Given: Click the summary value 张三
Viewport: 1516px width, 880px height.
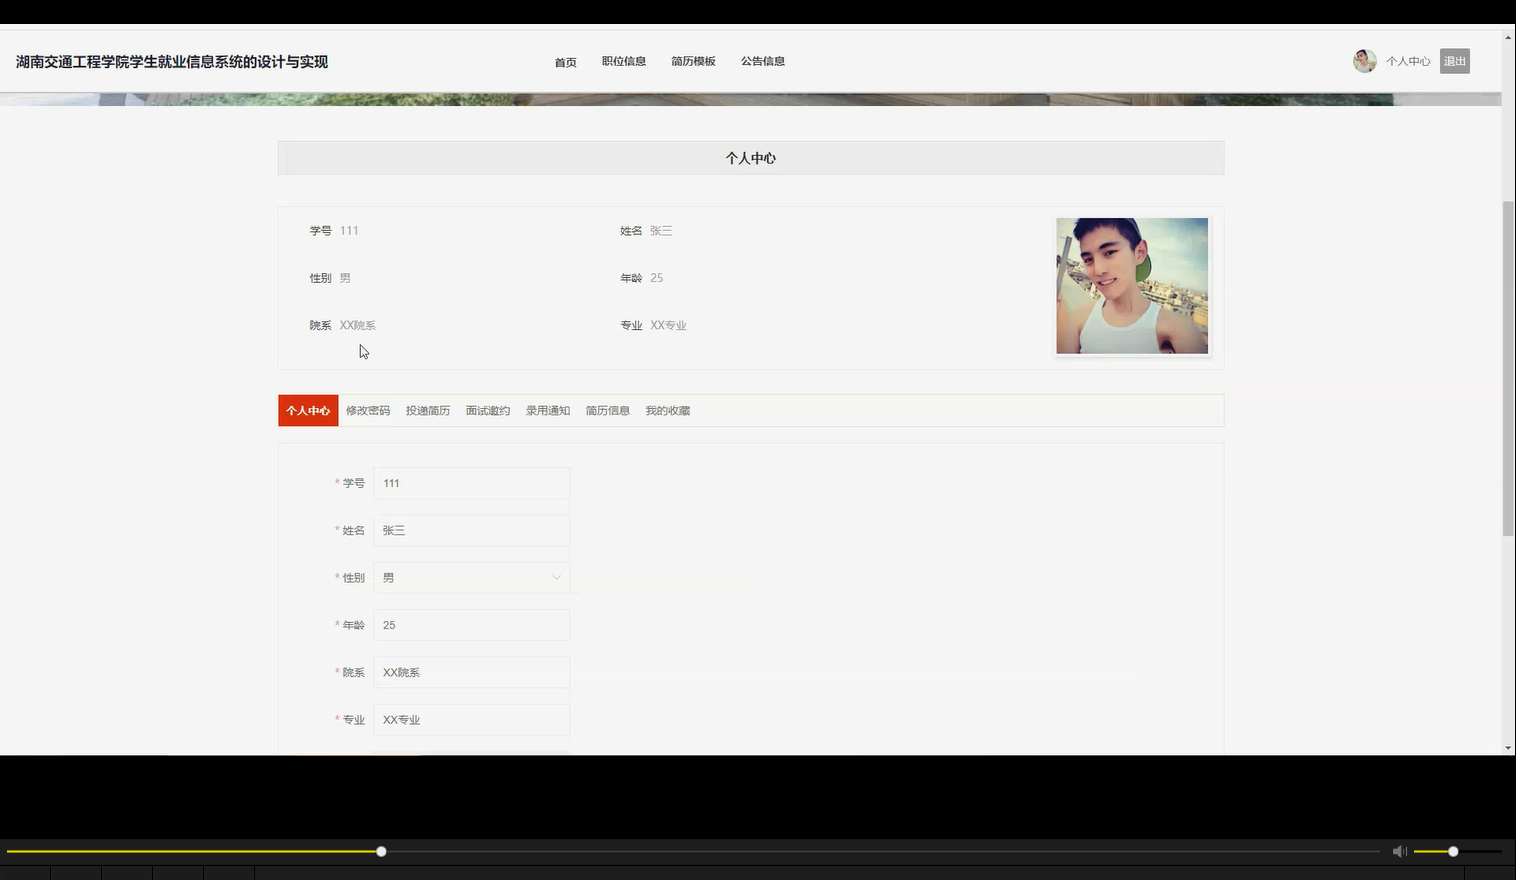Looking at the screenshot, I should click(x=661, y=231).
